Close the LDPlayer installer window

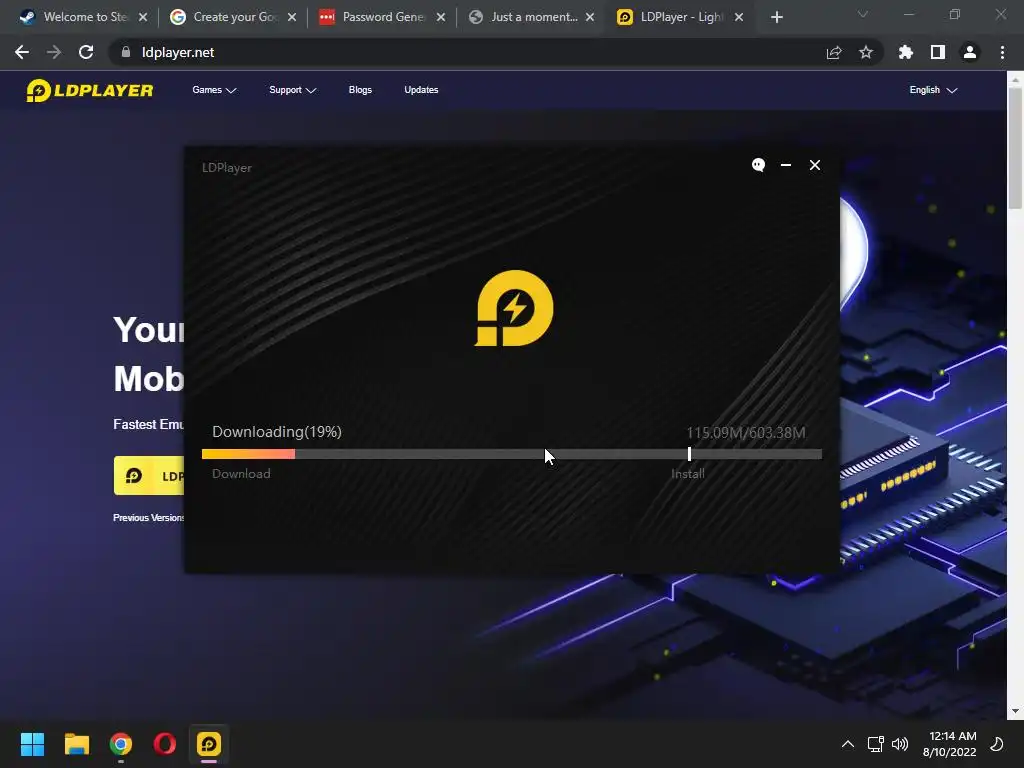(814, 165)
